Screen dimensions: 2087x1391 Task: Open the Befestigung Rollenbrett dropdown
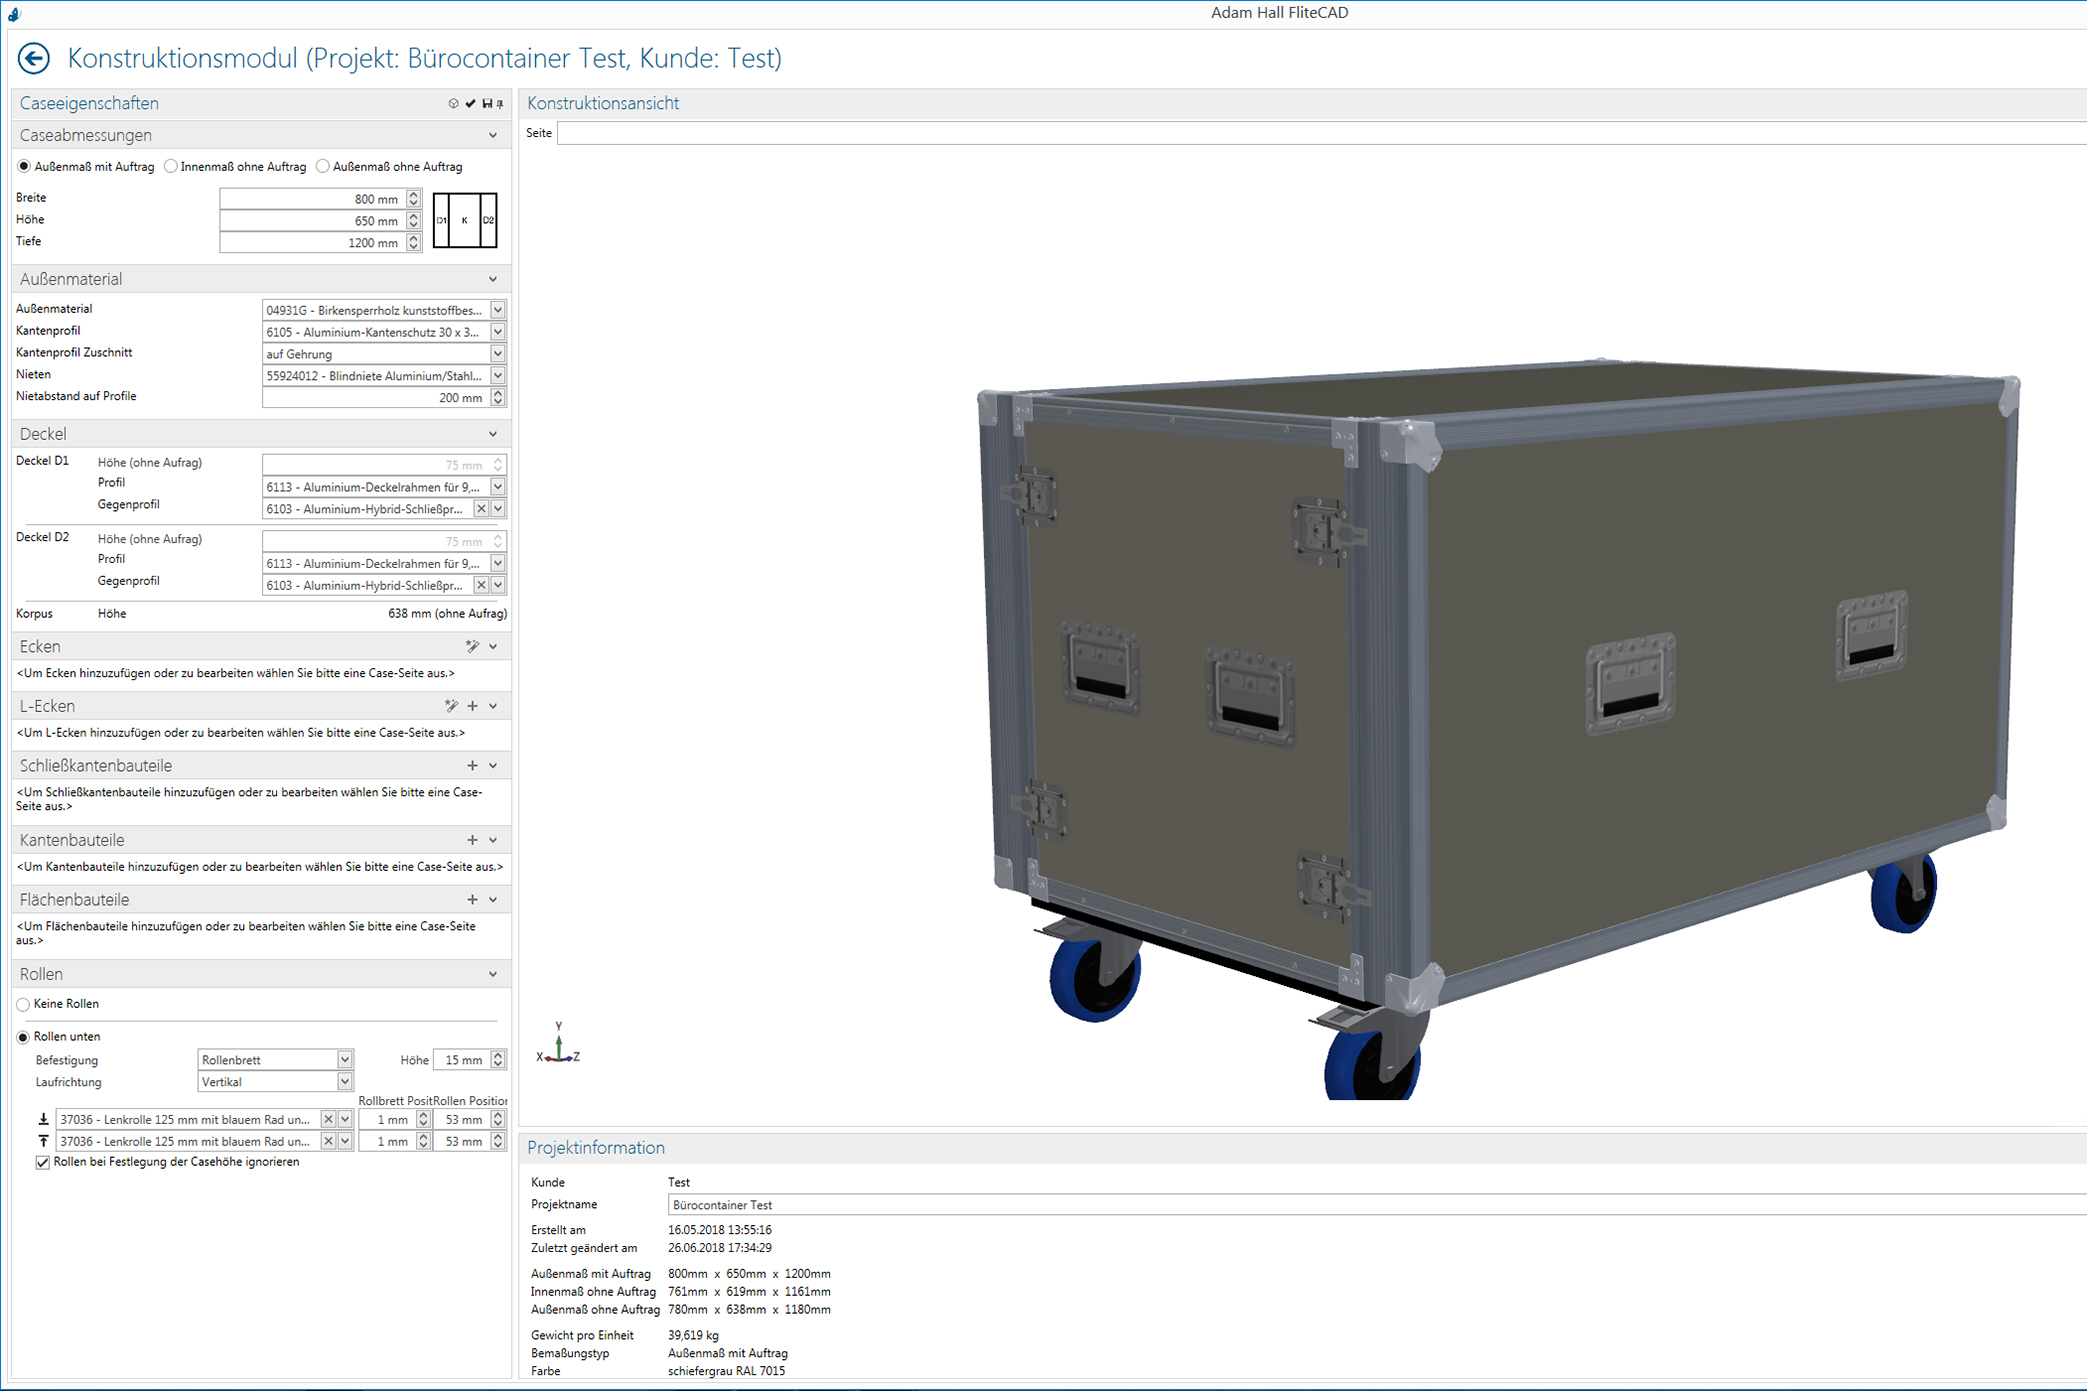pyautogui.click(x=344, y=1060)
